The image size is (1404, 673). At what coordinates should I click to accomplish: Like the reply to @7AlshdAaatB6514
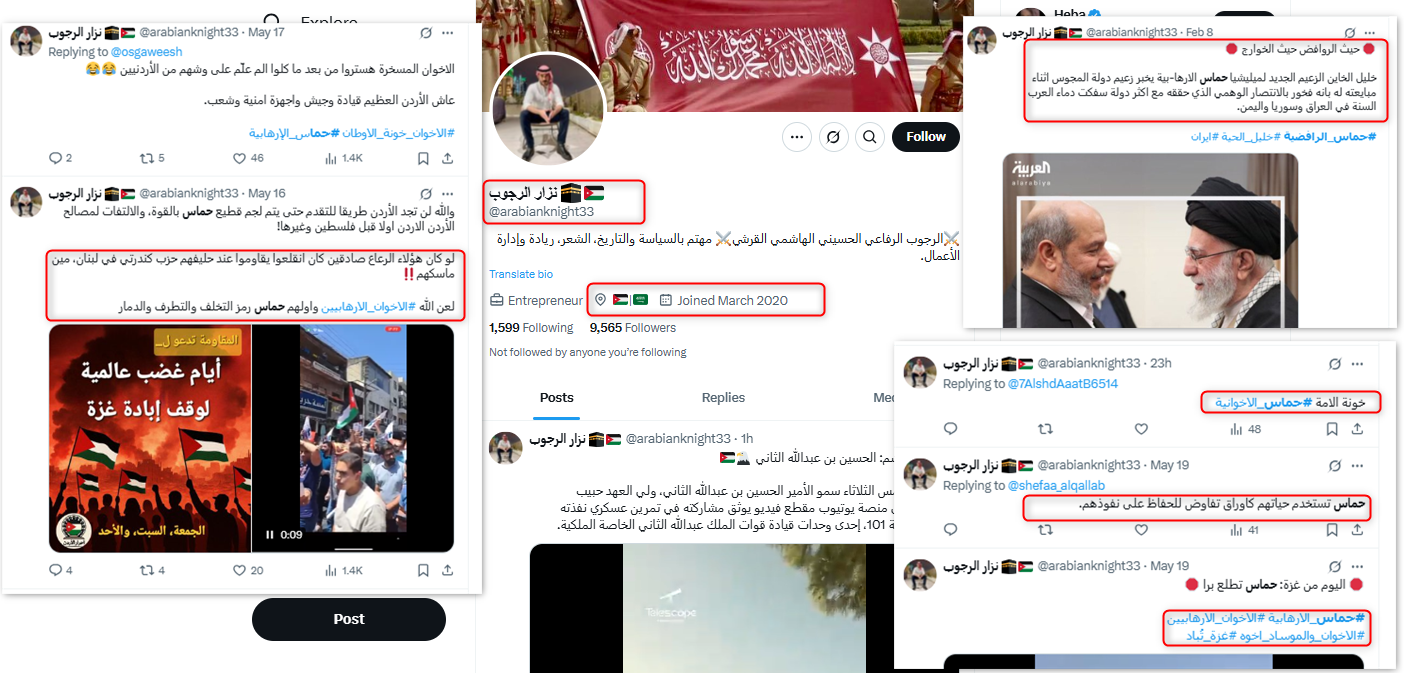[x=1141, y=429]
